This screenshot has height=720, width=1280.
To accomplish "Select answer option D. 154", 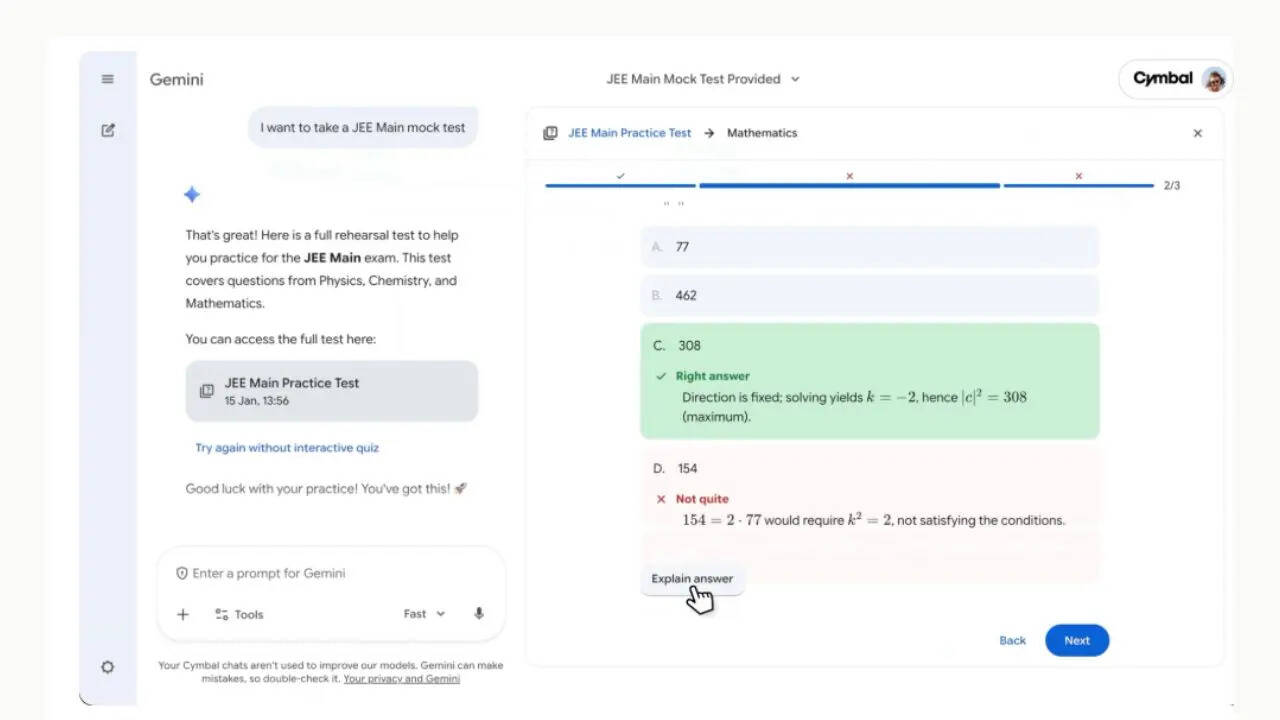I will [869, 468].
